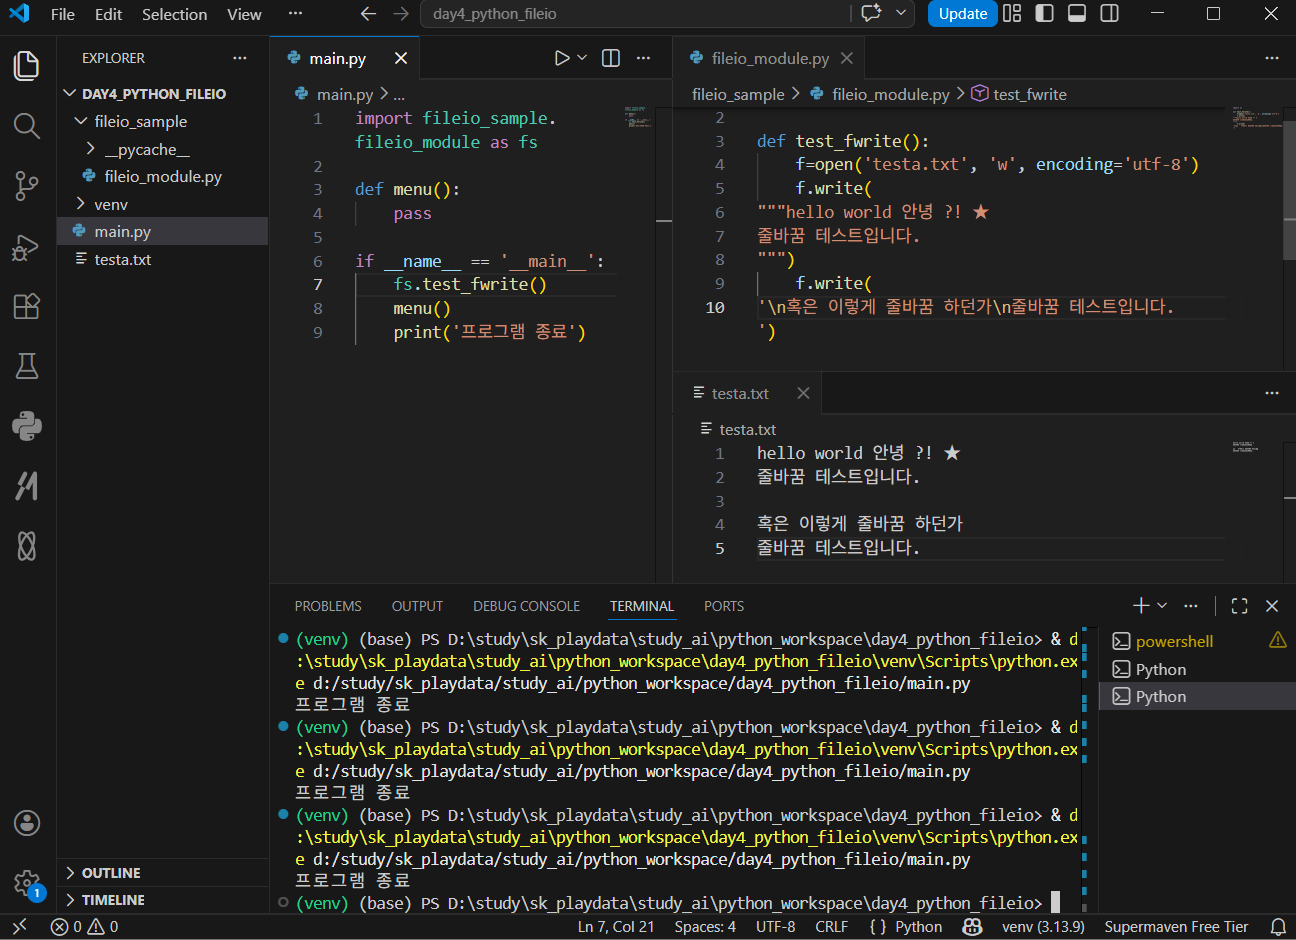
Task: Toggle the secondary side bar
Action: coord(1109,13)
